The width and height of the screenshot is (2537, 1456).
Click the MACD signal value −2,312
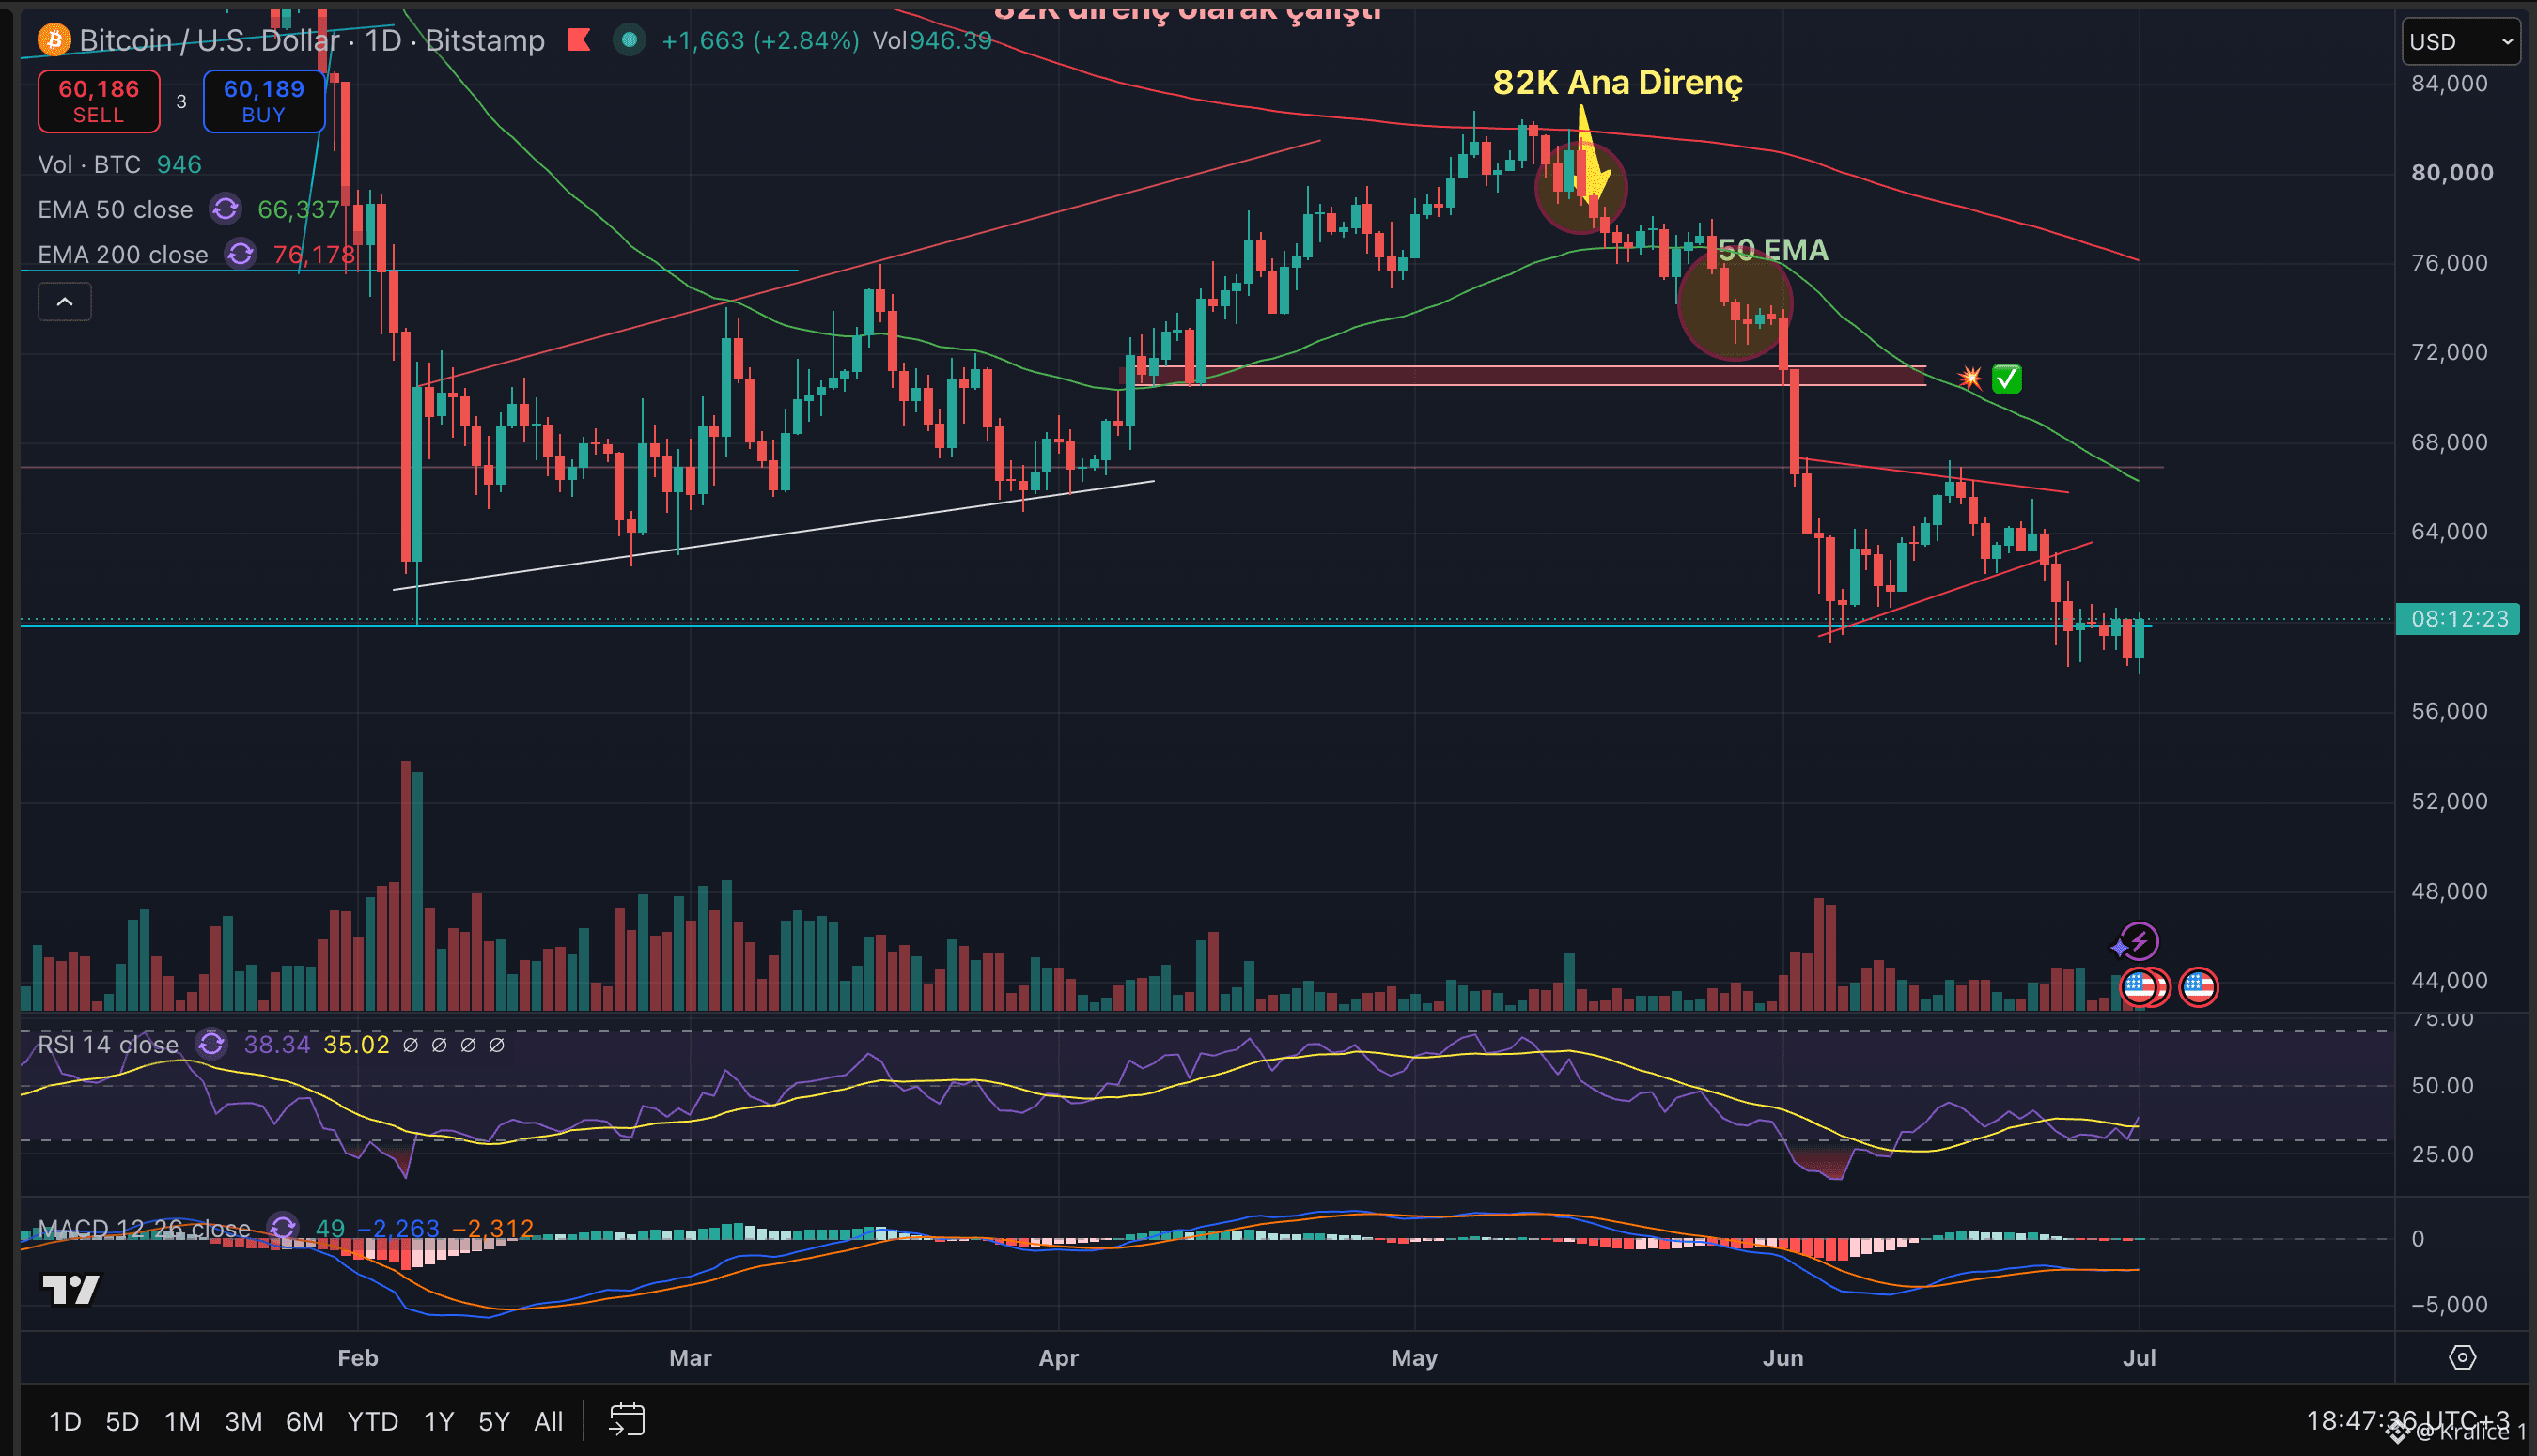tap(493, 1227)
